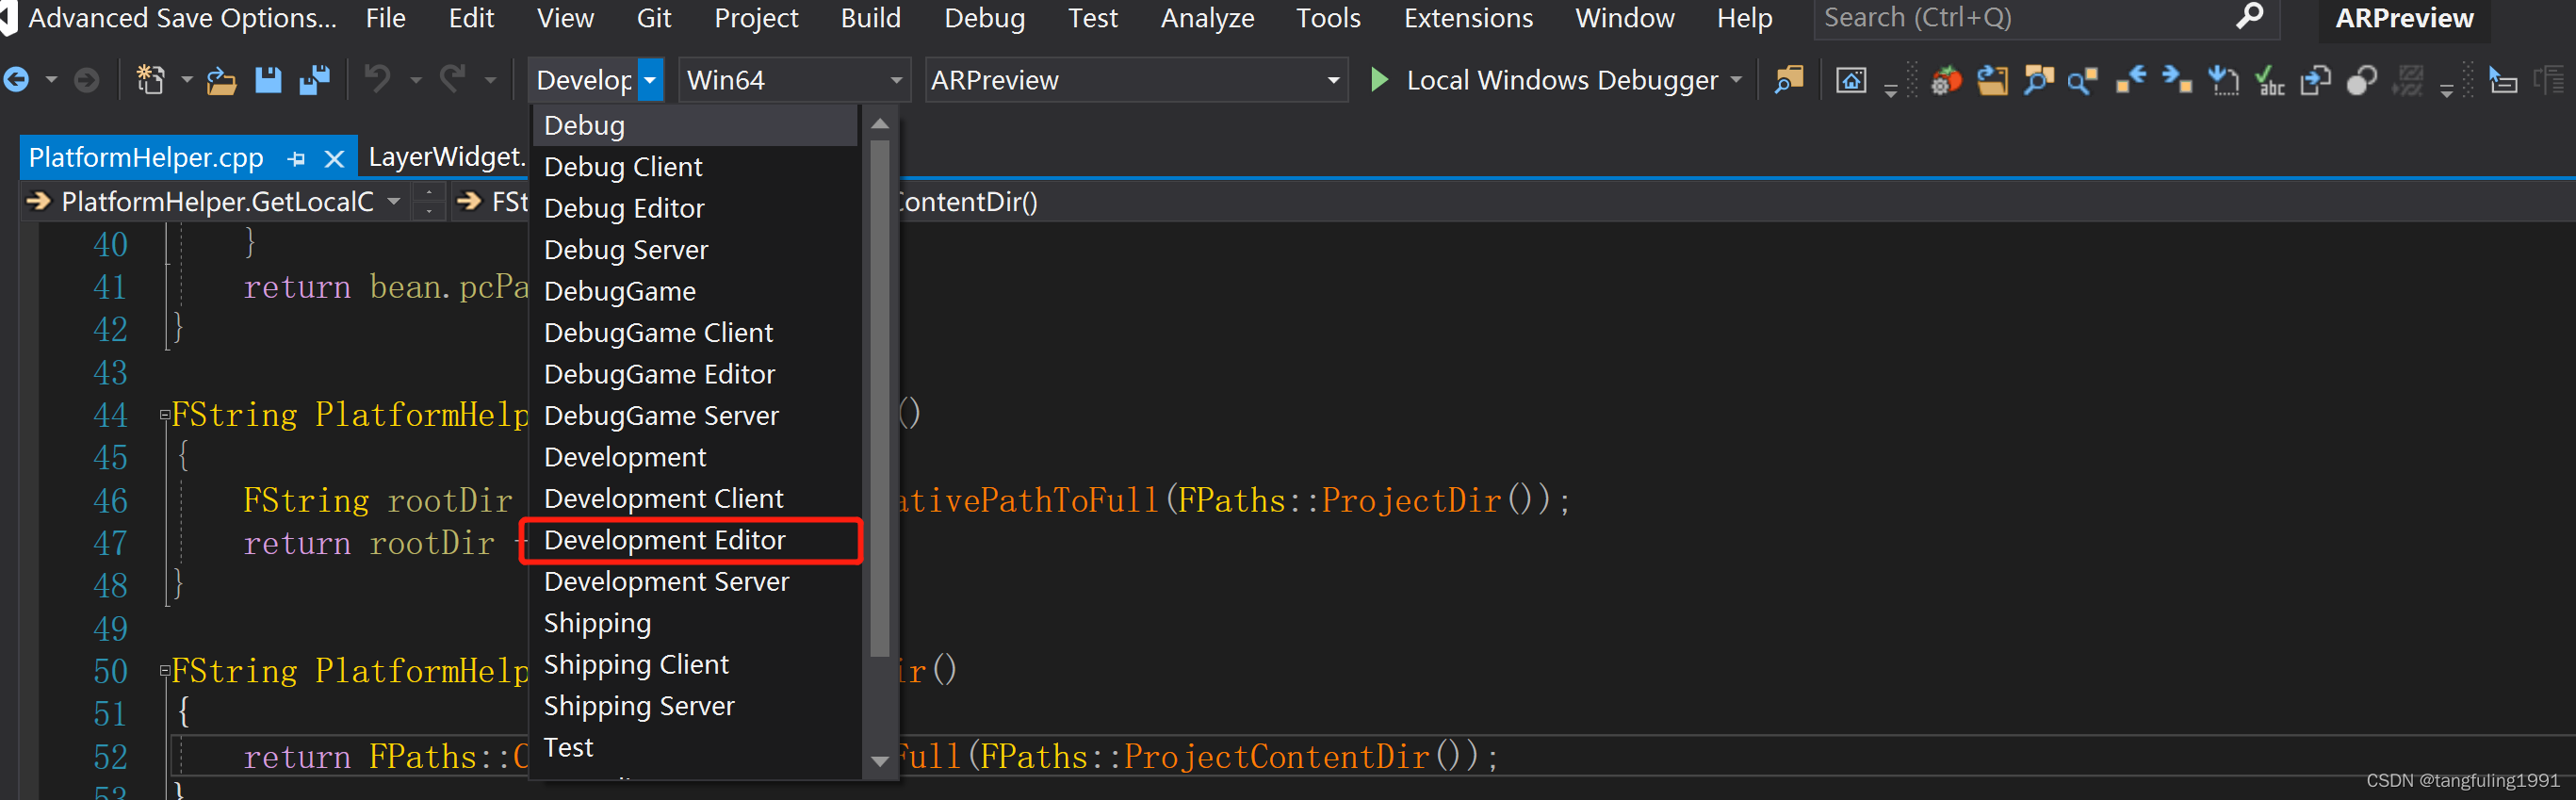This screenshot has width=2576, height=800.
Task: Close the PlatformHelper.cpp tab
Action: [335, 158]
